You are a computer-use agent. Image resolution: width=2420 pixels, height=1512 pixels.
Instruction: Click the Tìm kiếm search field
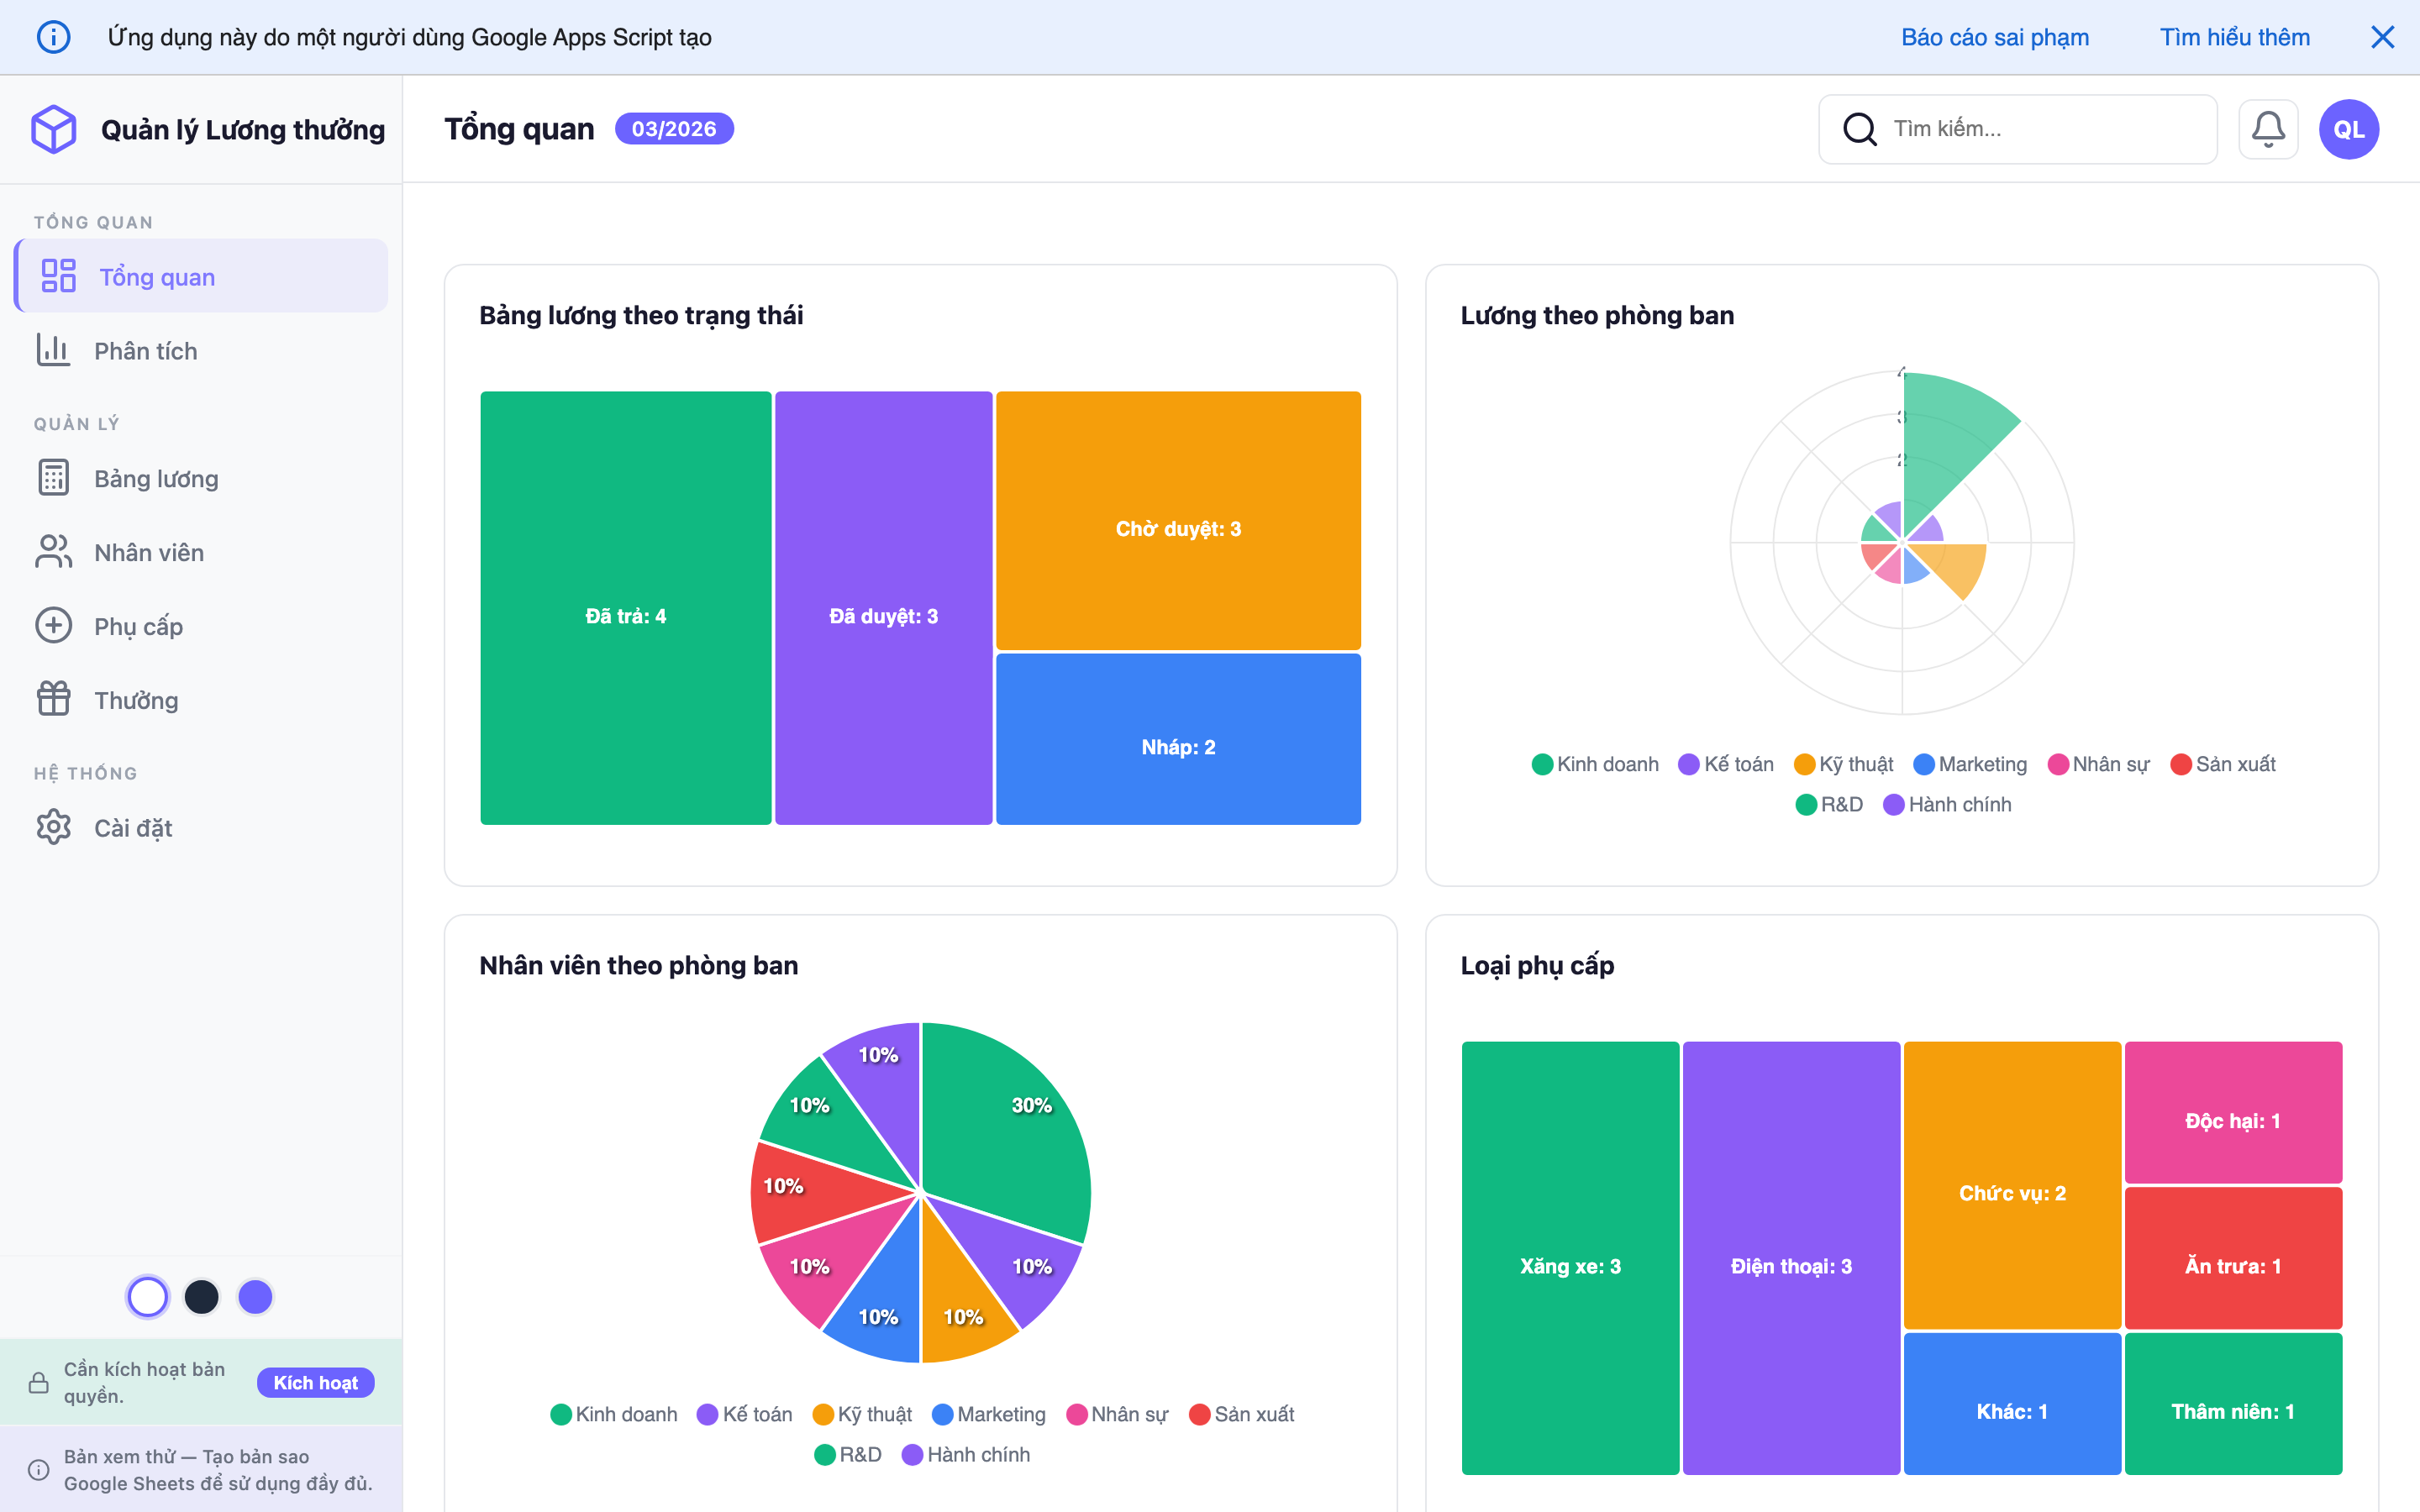click(2040, 129)
